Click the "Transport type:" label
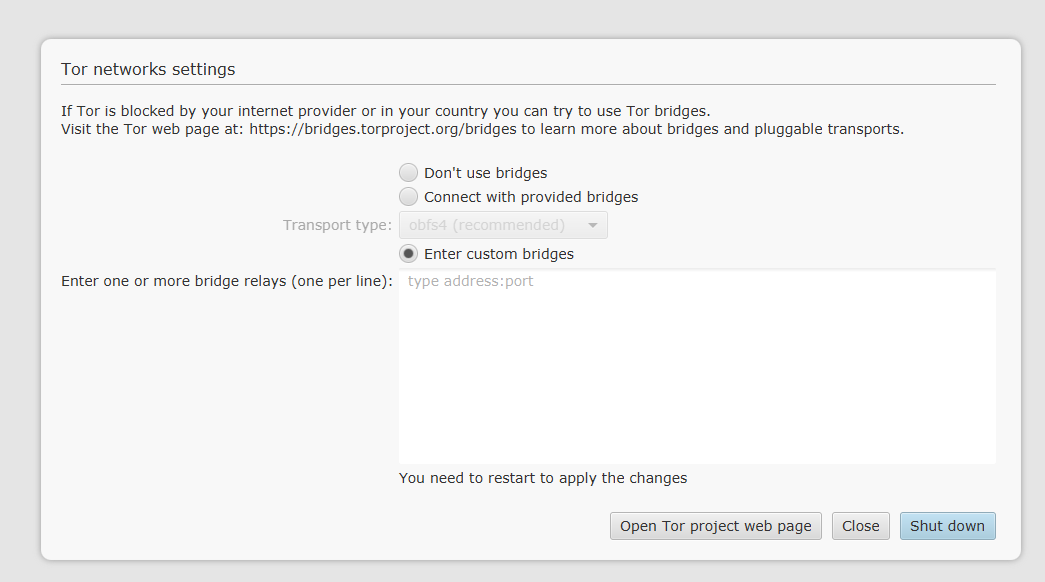 point(337,225)
